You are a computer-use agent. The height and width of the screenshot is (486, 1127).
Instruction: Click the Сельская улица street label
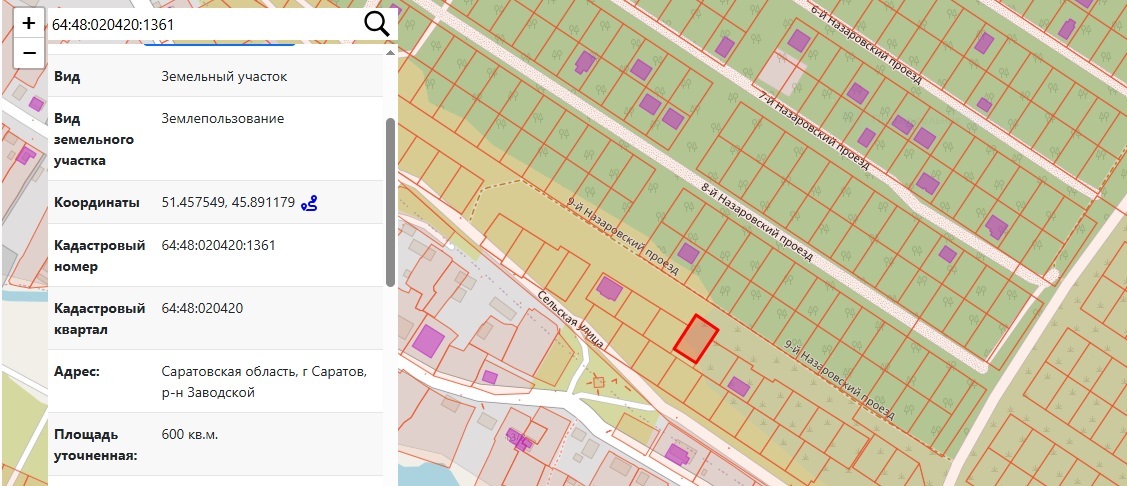[570, 318]
